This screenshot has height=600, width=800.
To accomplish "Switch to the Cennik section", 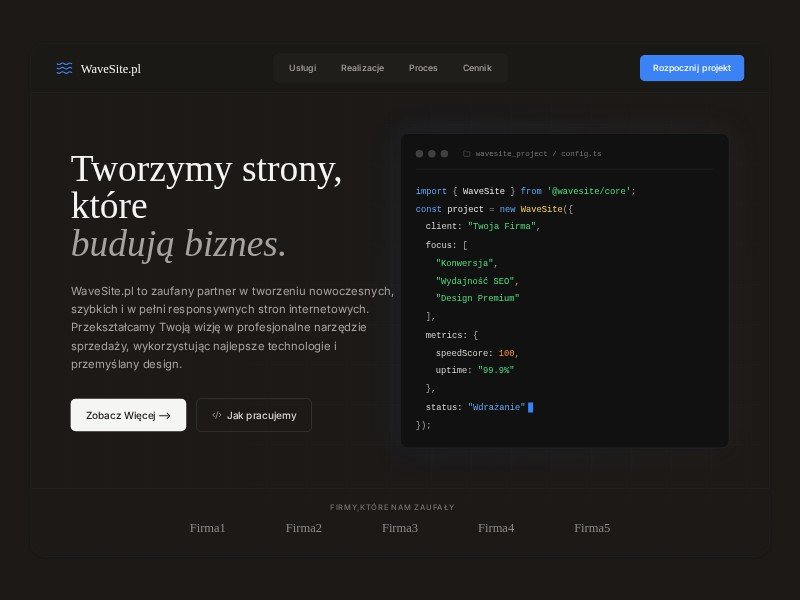I will coord(477,68).
